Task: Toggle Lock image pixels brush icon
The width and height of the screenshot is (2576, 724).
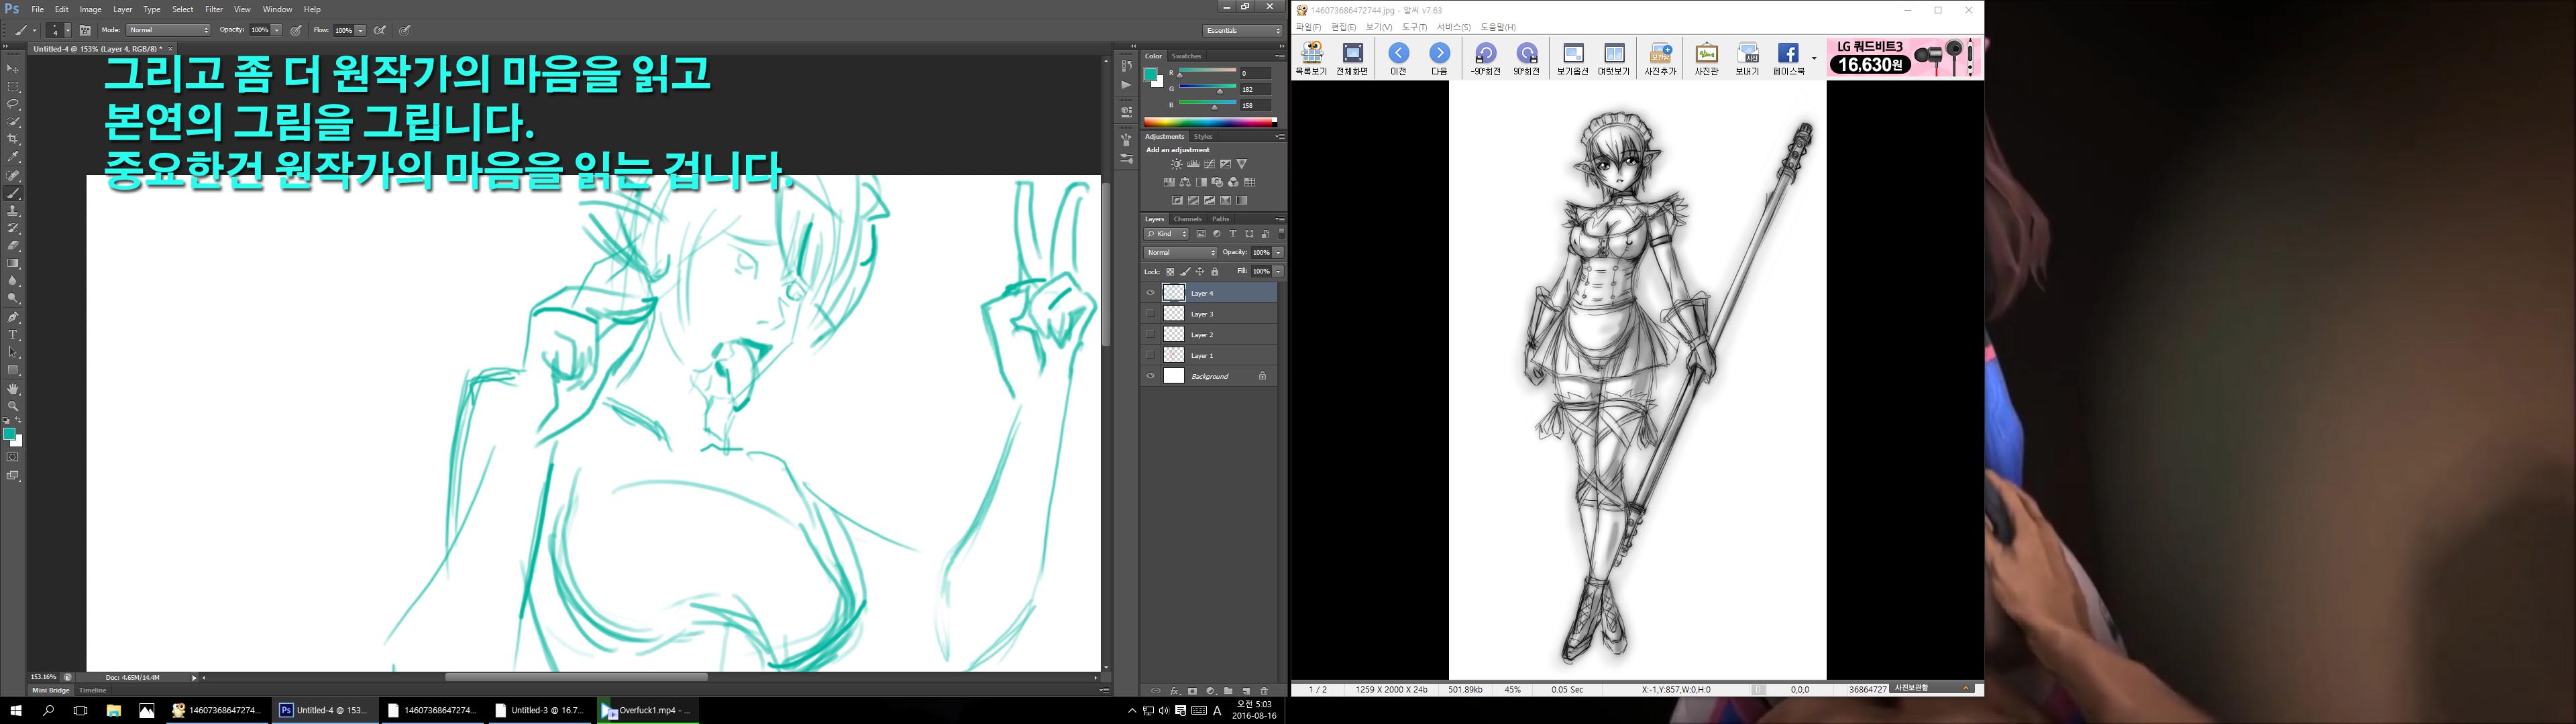Action: pyautogui.click(x=1185, y=272)
